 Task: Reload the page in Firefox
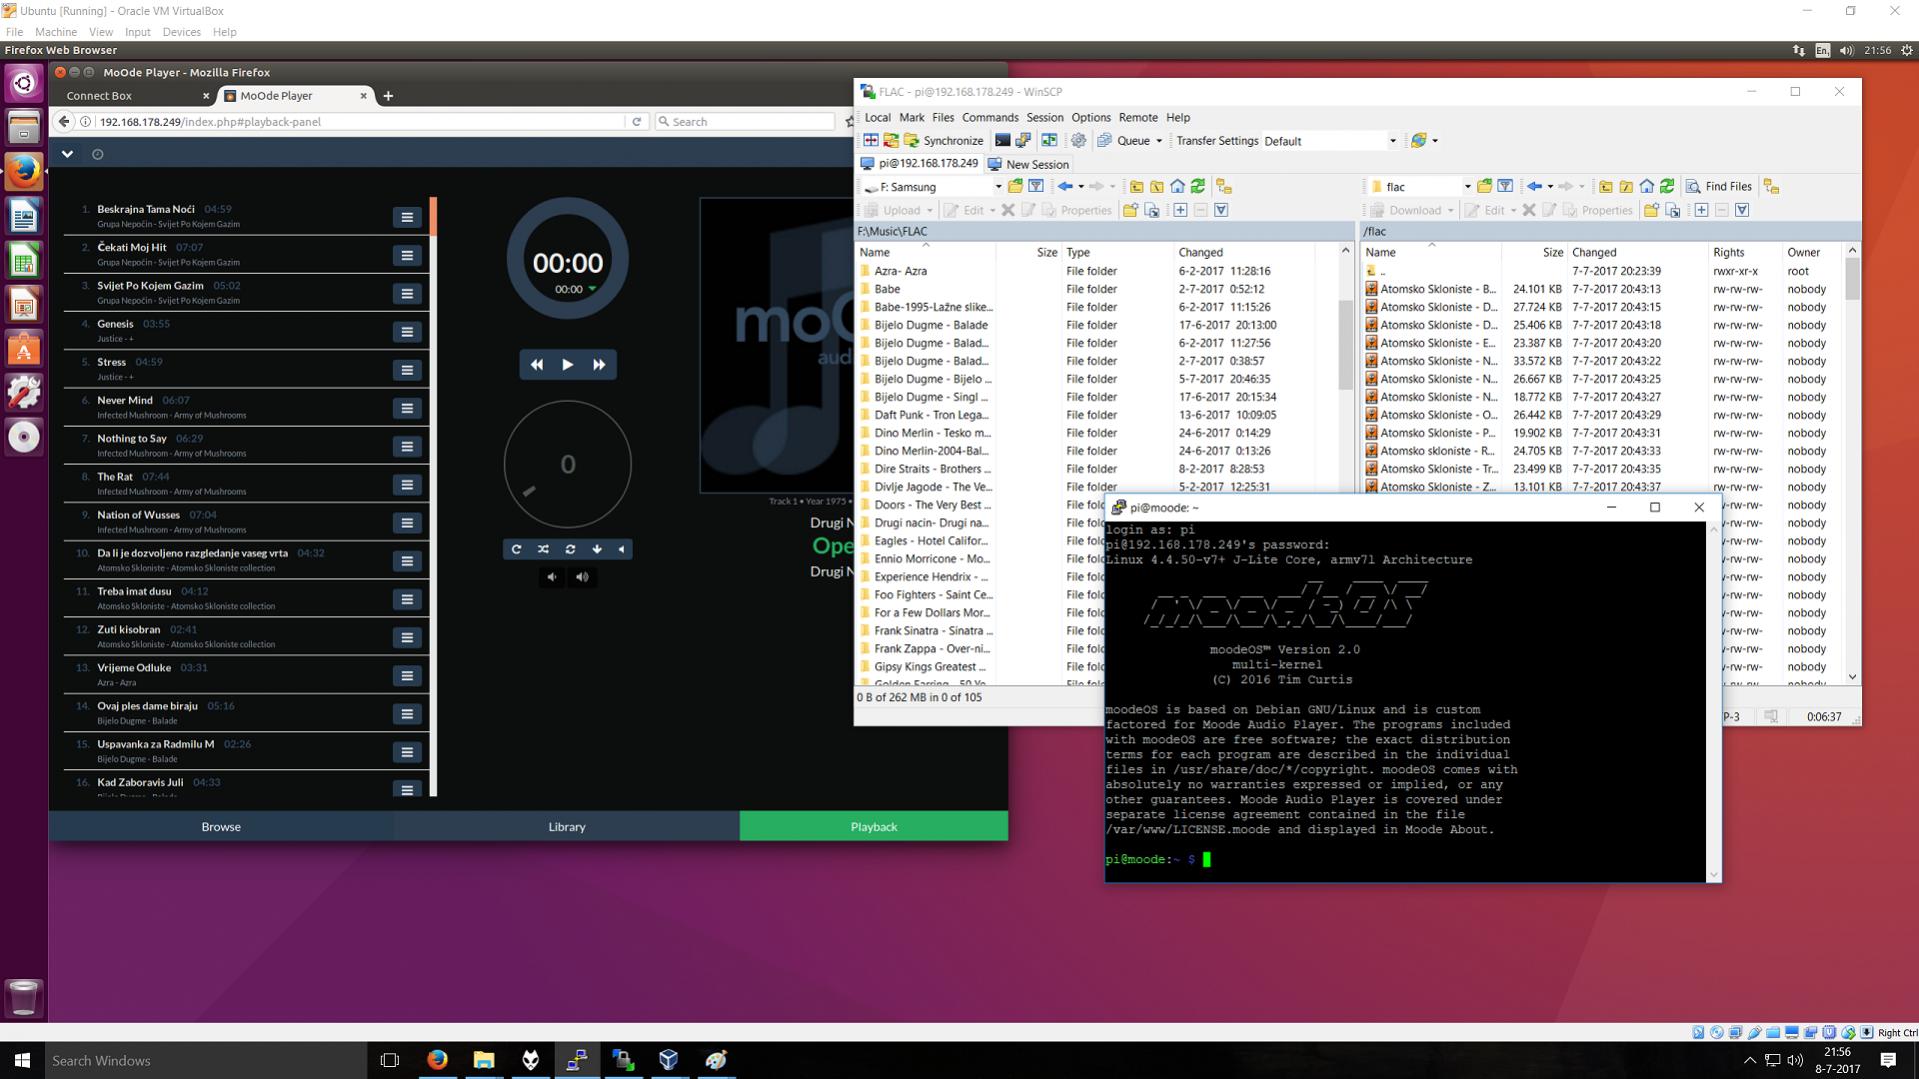(636, 122)
